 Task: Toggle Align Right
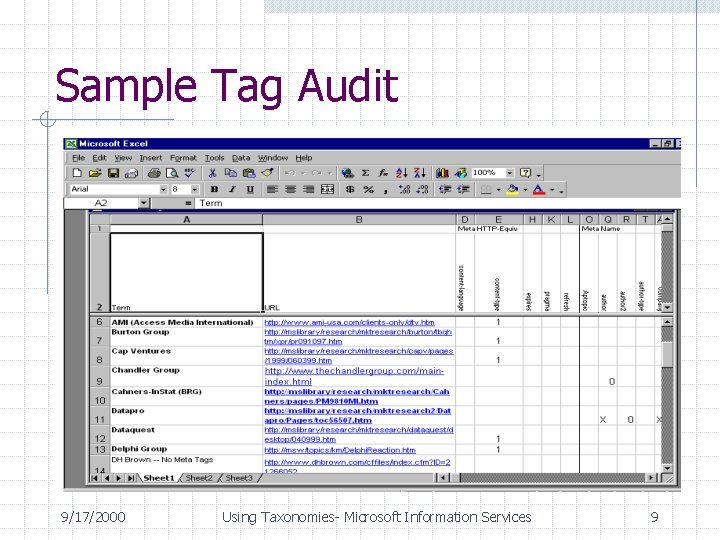coord(309,189)
